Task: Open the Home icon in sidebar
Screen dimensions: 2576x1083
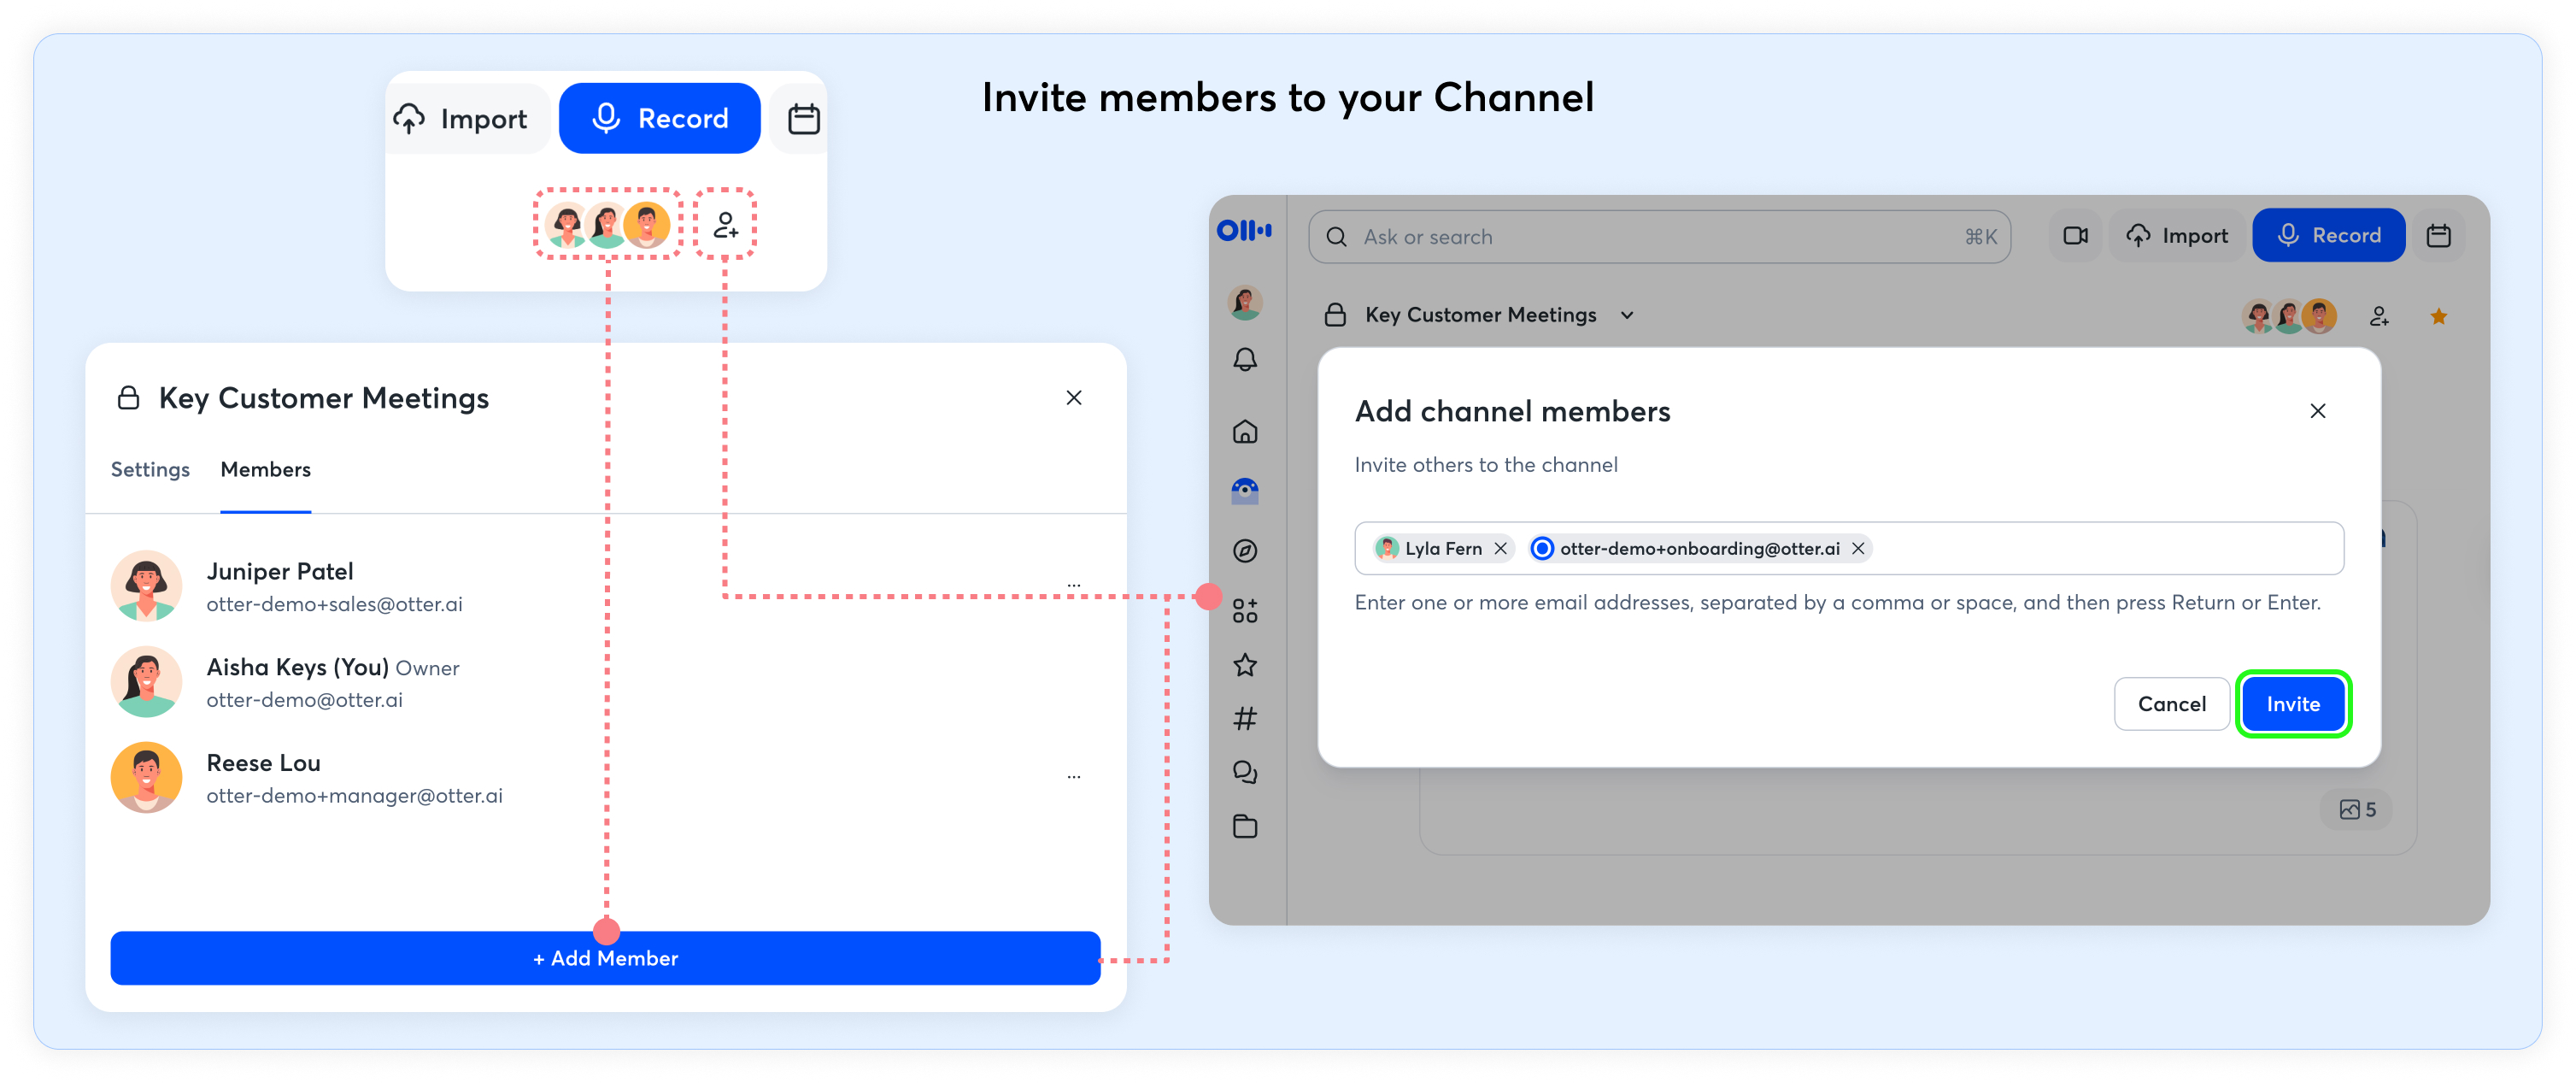Action: pyautogui.click(x=1244, y=432)
